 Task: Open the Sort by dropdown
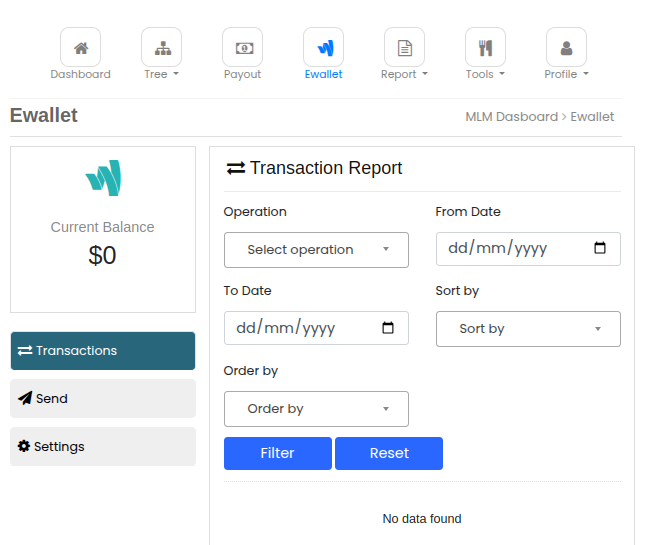pyautogui.click(x=528, y=329)
